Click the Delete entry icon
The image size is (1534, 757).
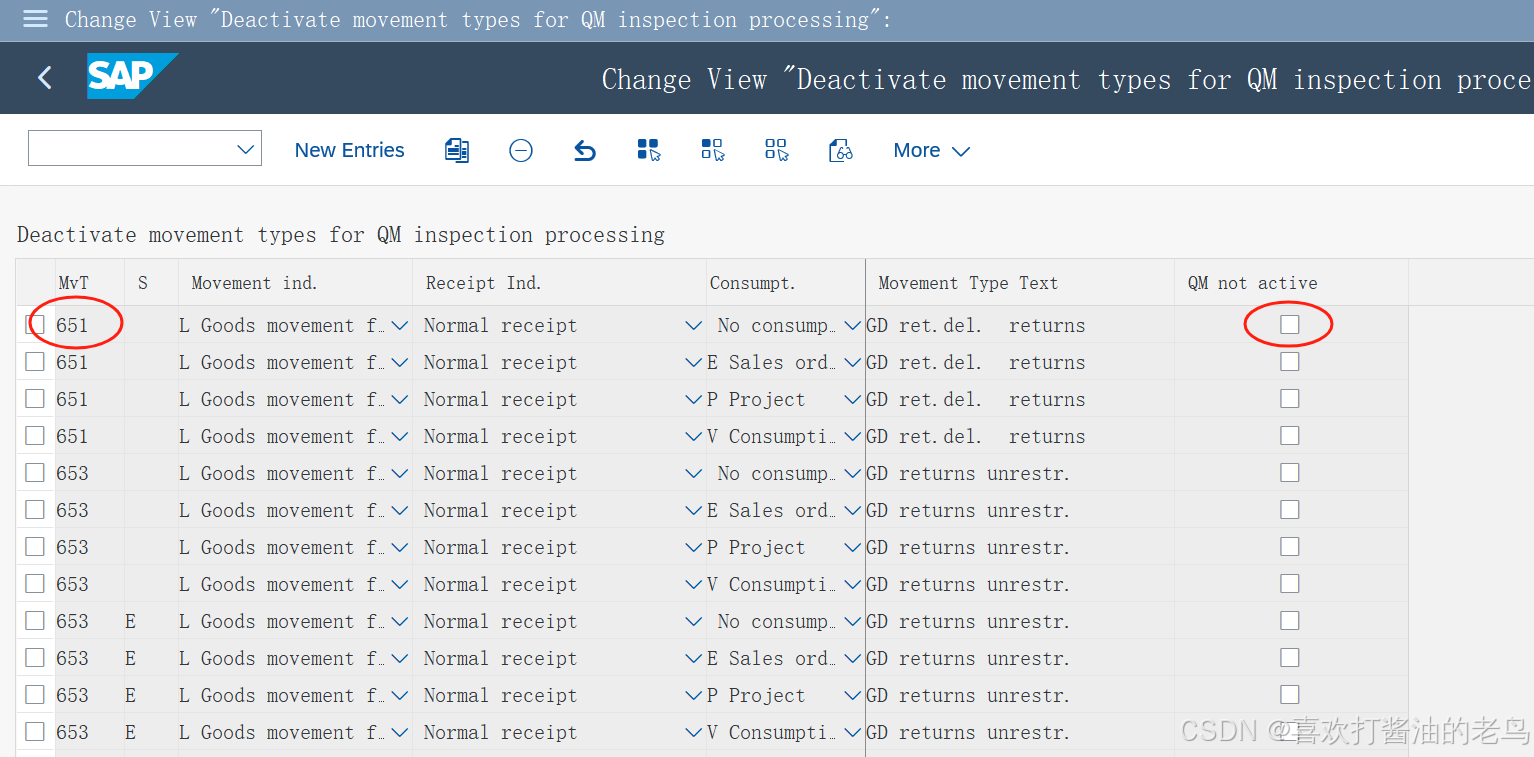(x=521, y=150)
